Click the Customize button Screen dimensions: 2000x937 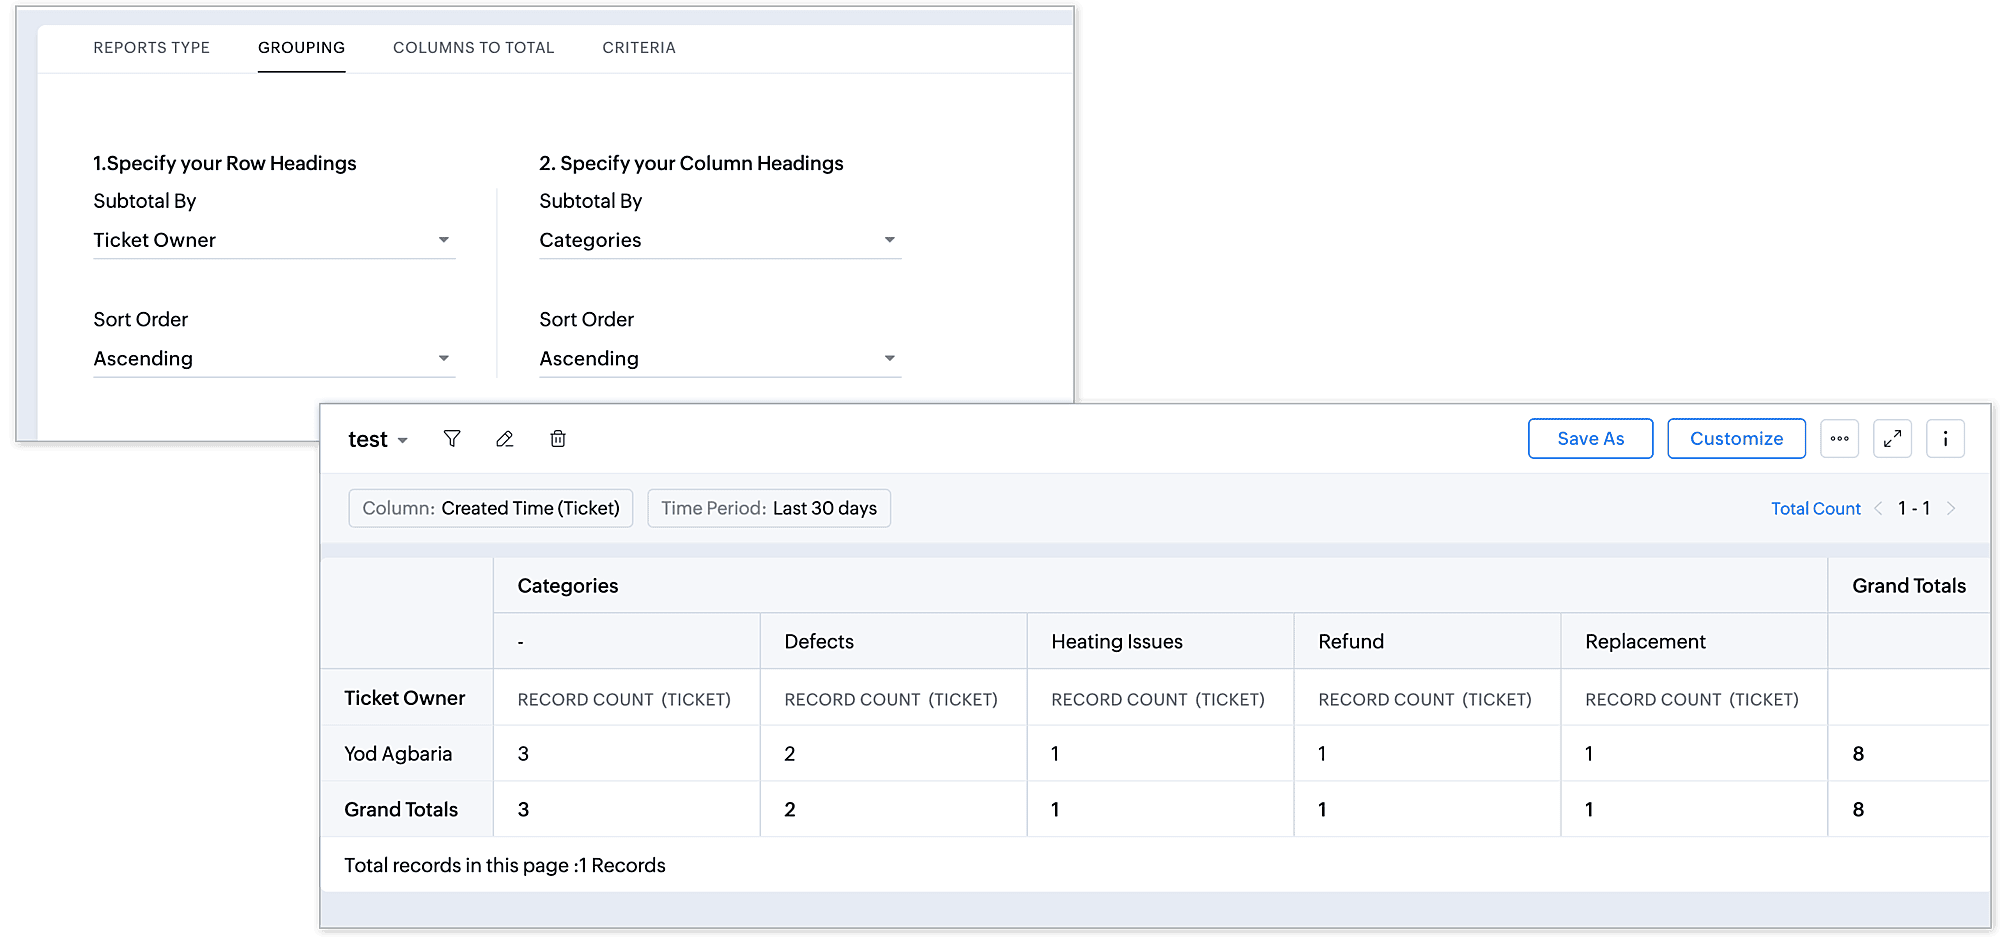[x=1736, y=439]
